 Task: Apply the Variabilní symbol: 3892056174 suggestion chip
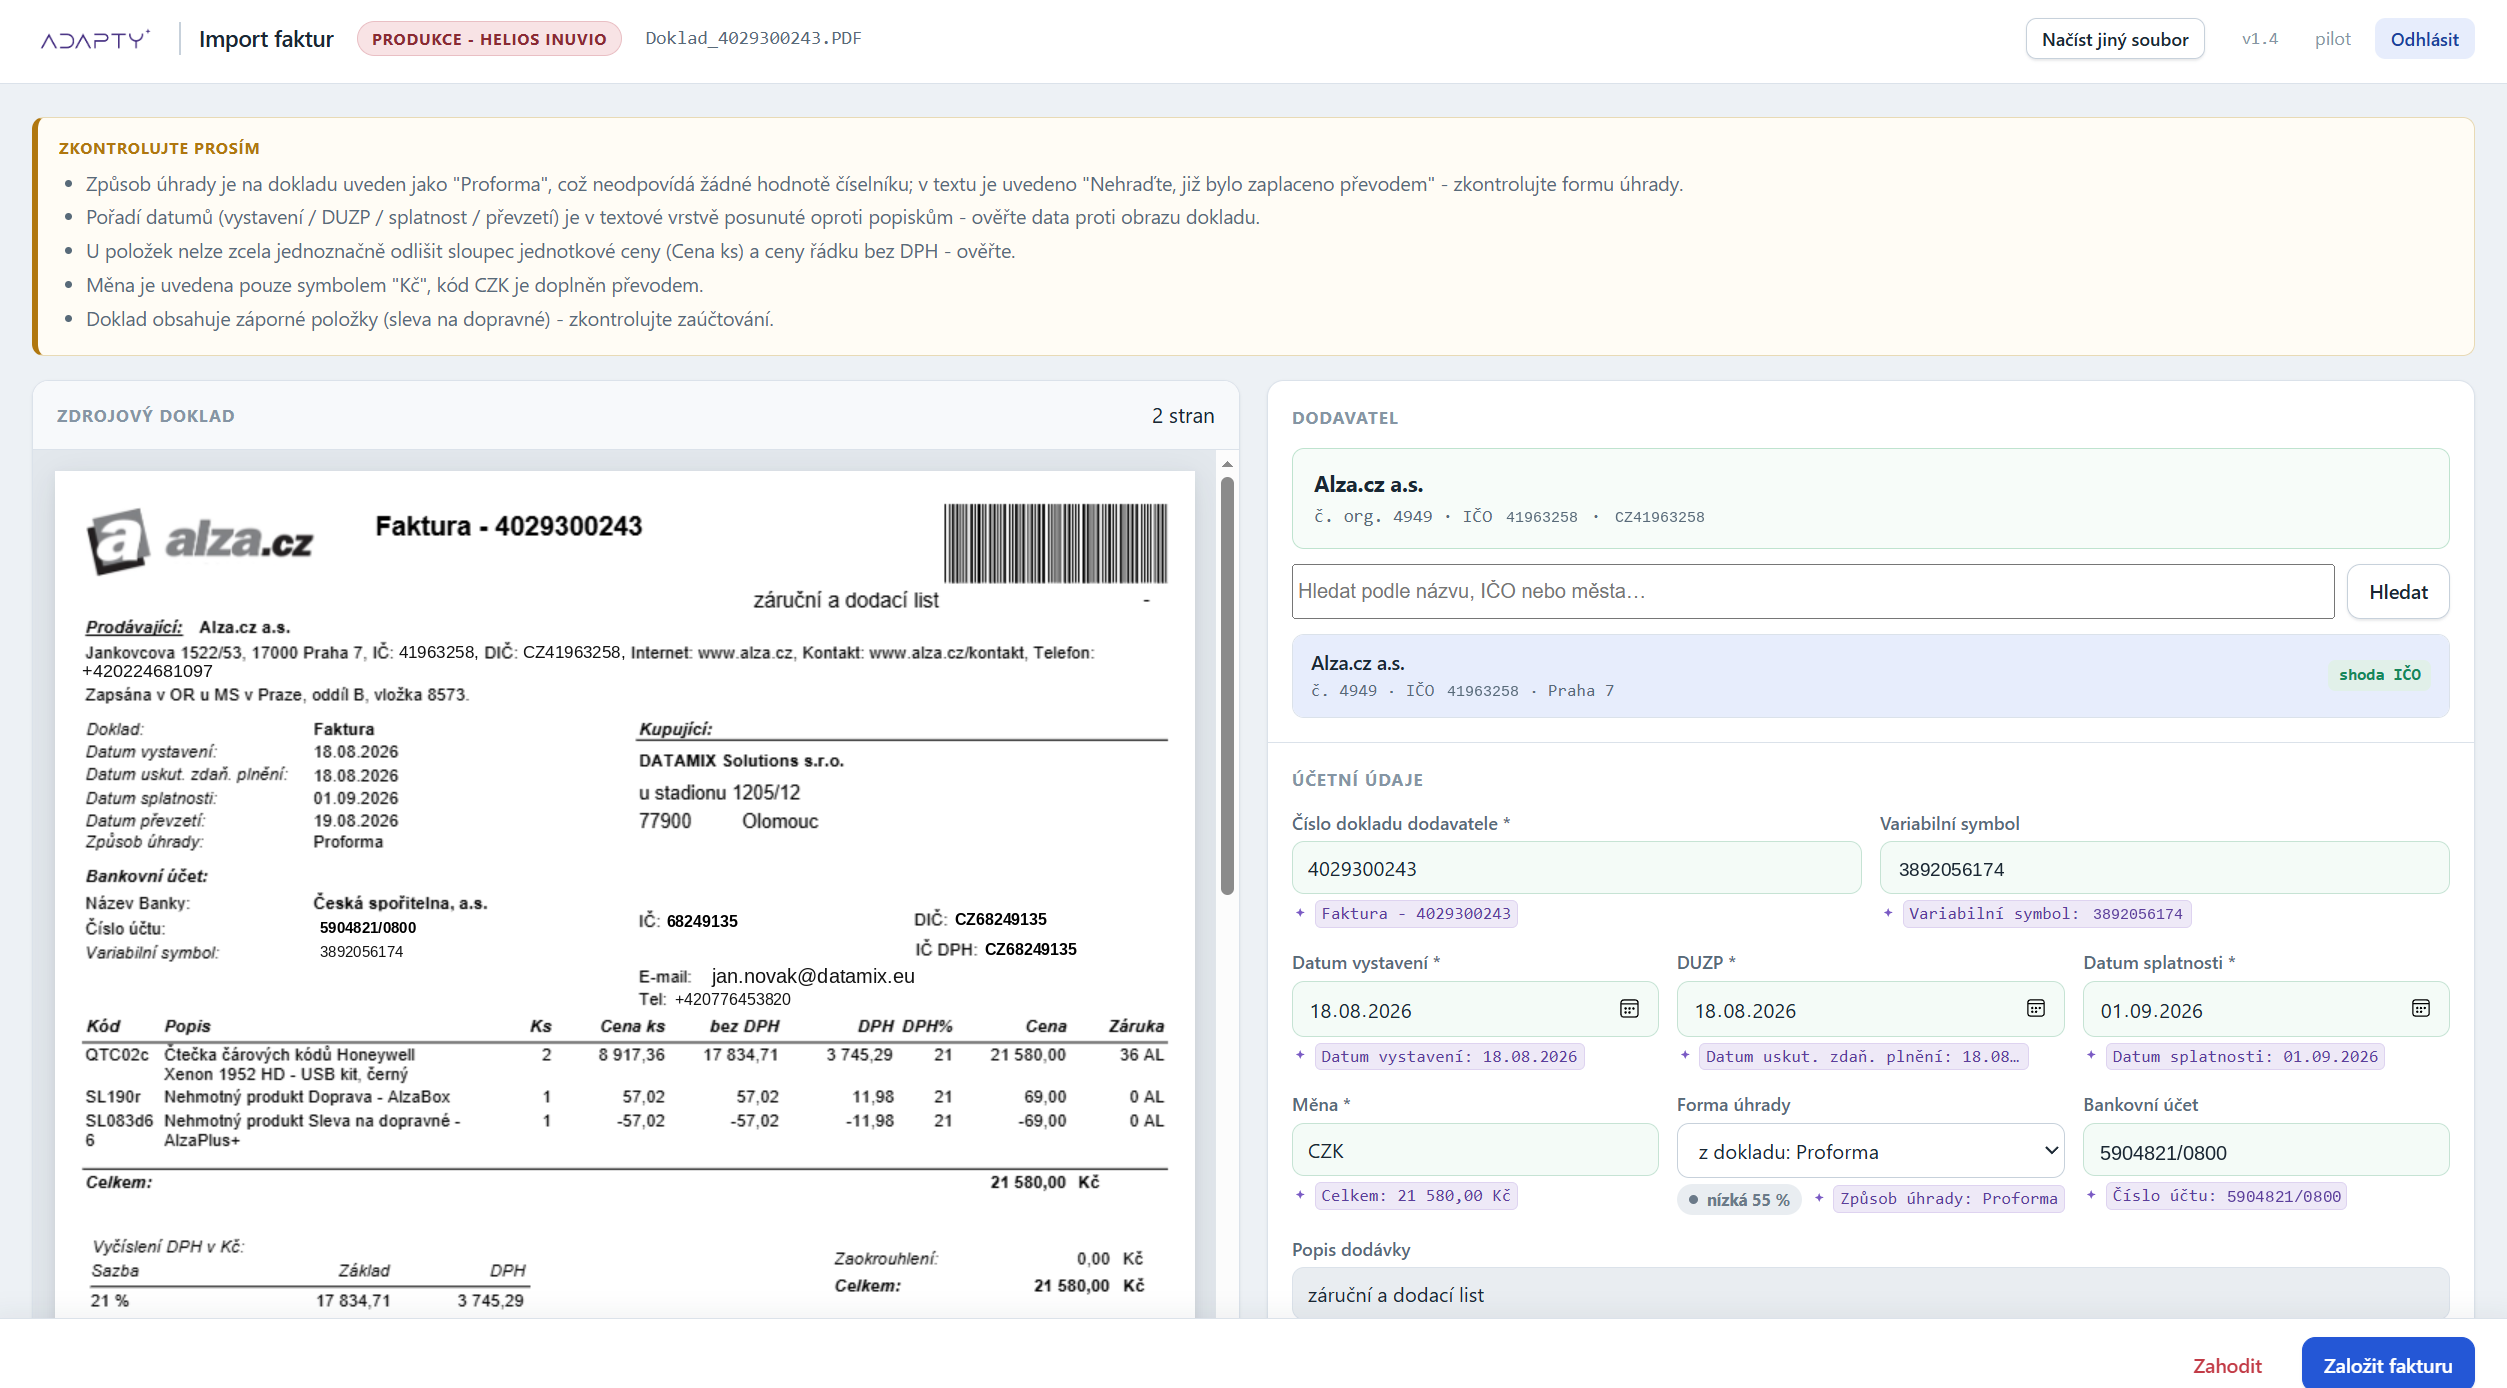tap(2046, 913)
